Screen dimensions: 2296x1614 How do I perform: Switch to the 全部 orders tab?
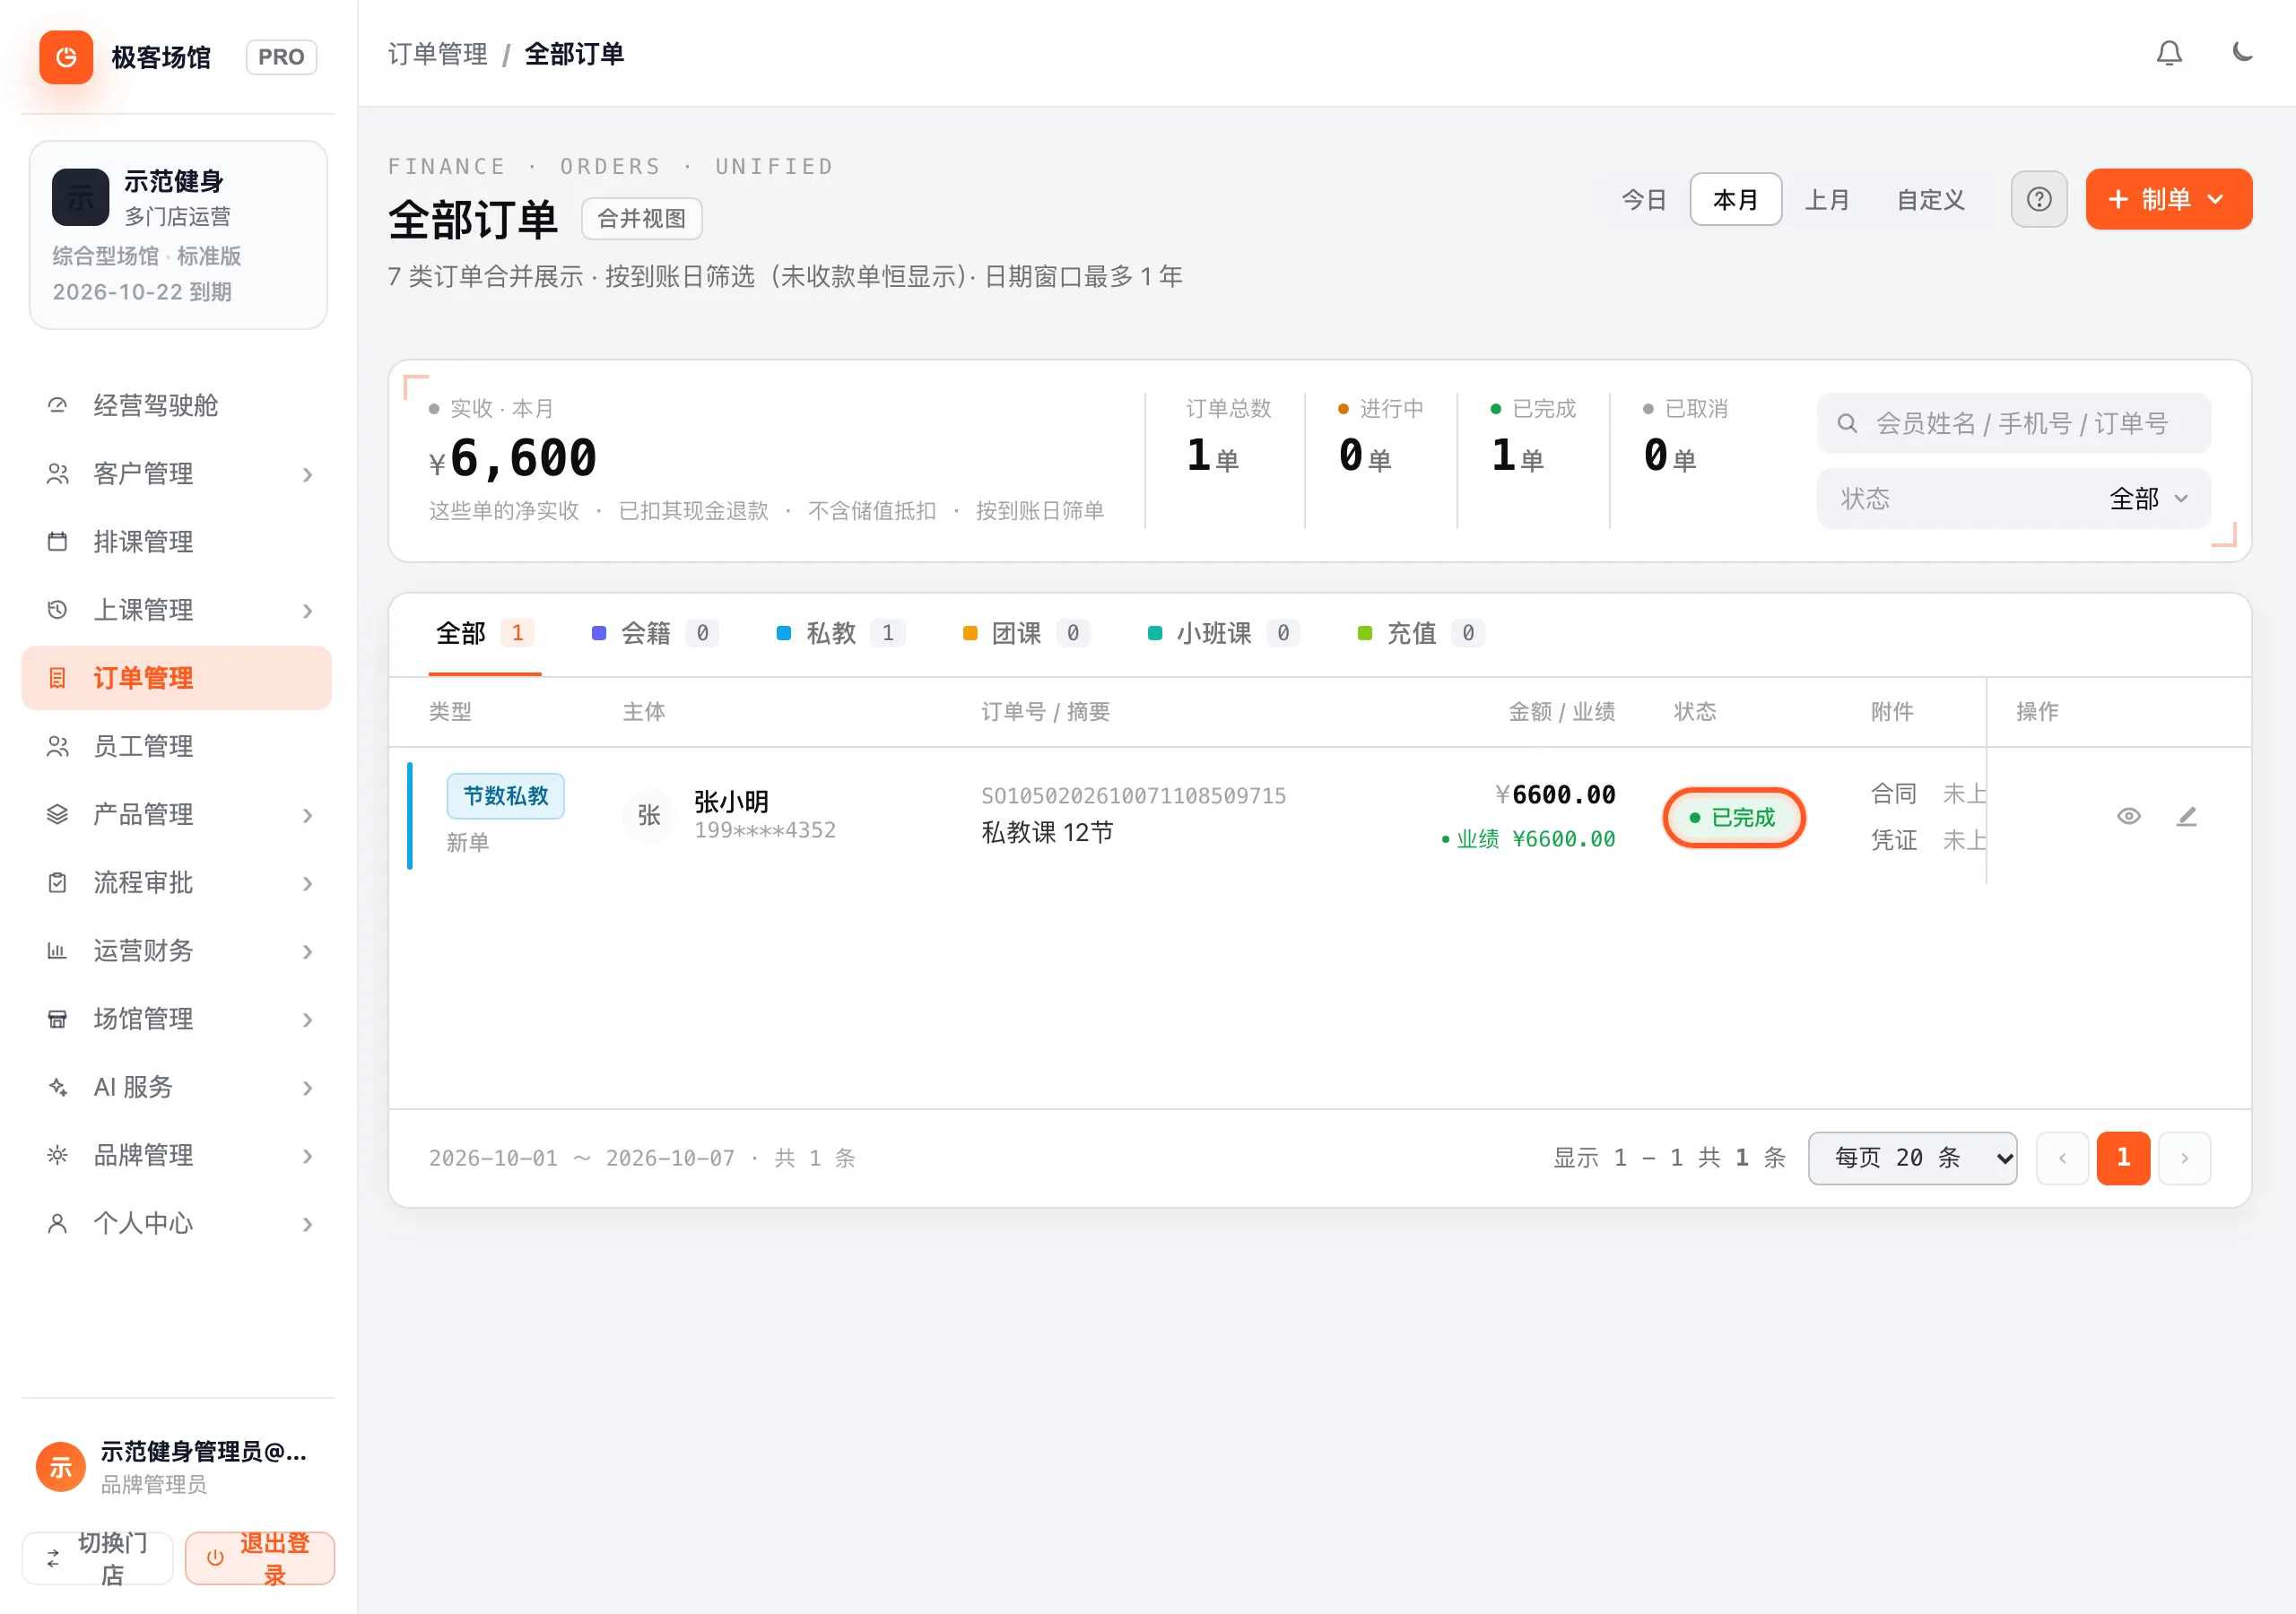pos(485,633)
